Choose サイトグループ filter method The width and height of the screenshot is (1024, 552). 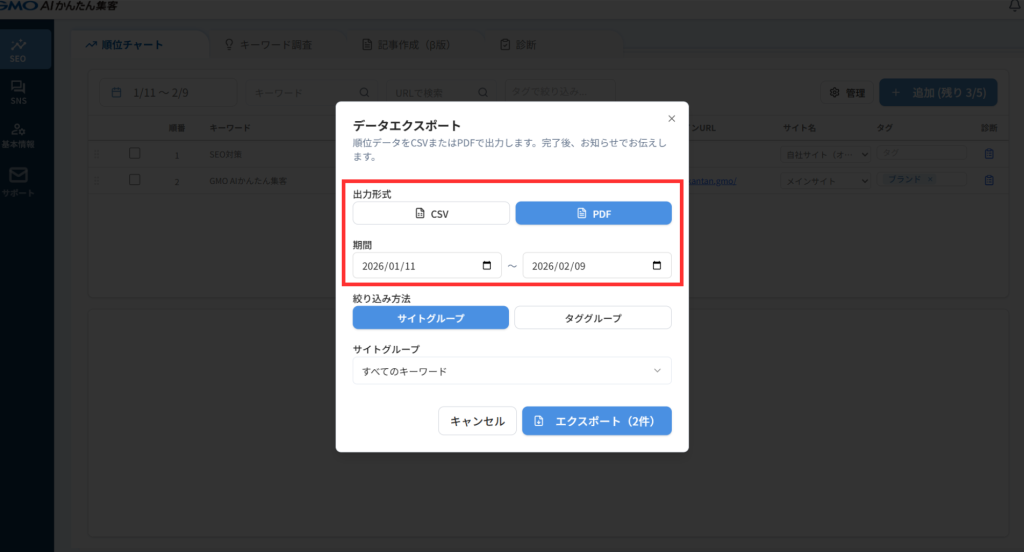(x=431, y=318)
